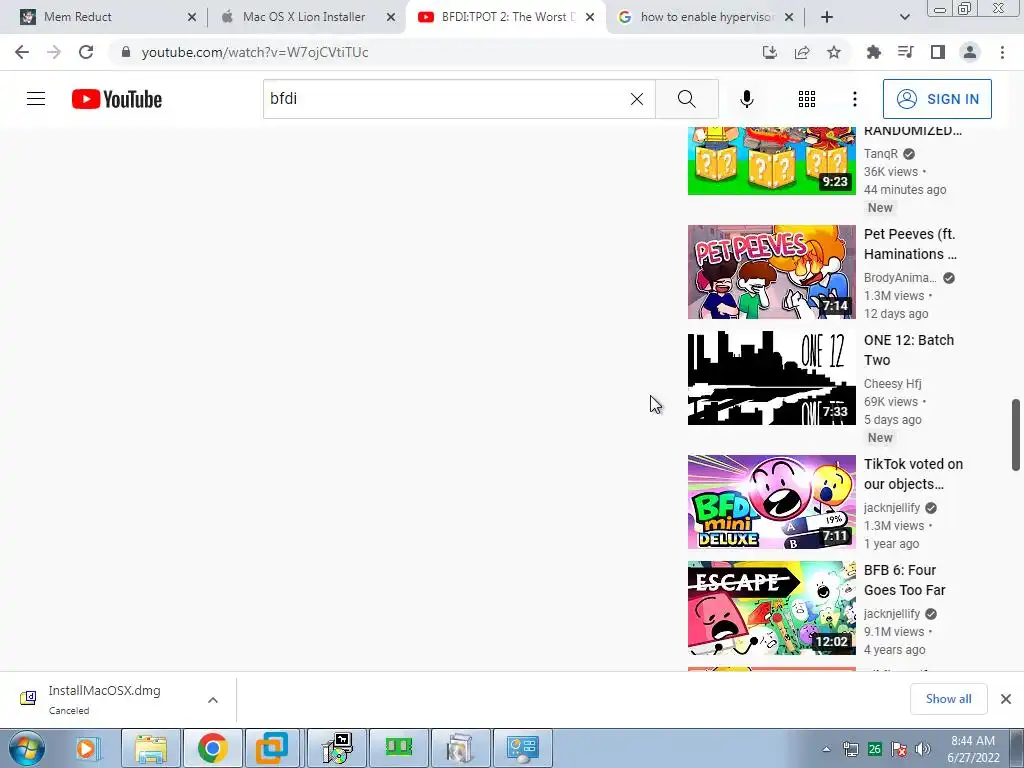The image size is (1024, 768).
Task: Share this page icon in address bar
Action: click(x=802, y=52)
